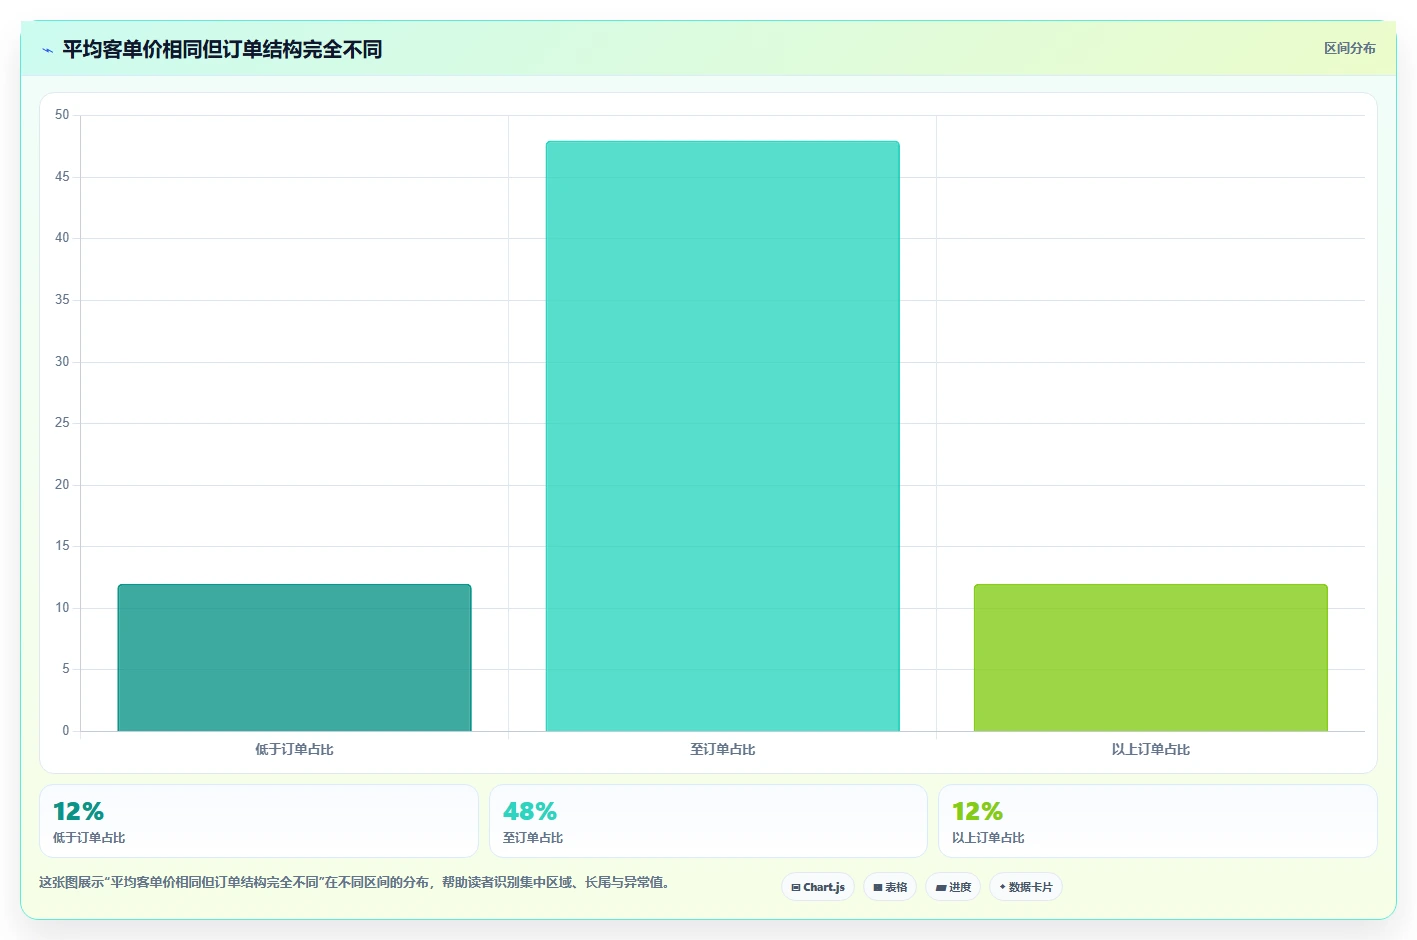Click the y-axis value 25
Viewport: 1417px width, 940px height.
[62, 423]
